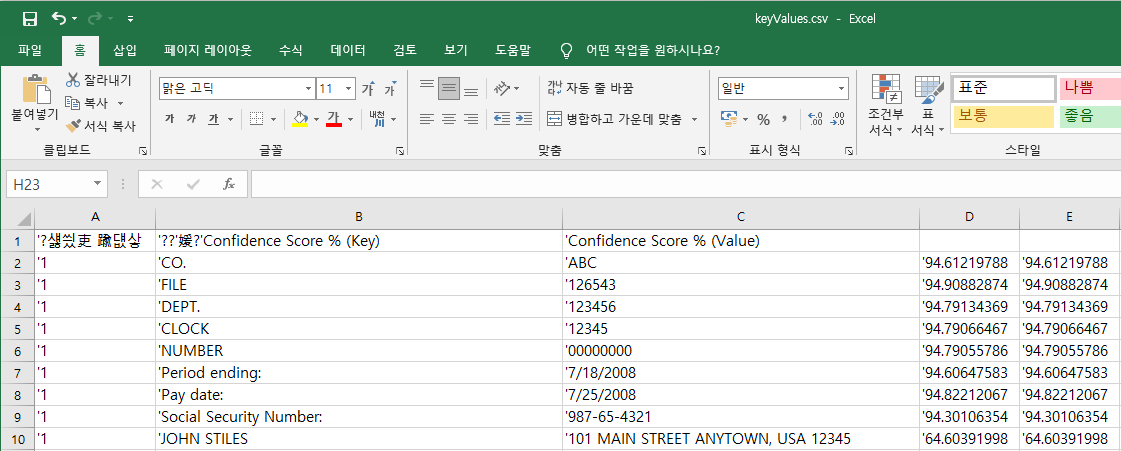Click the insert function fx icon
This screenshot has height=451, width=1121.
click(x=229, y=184)
